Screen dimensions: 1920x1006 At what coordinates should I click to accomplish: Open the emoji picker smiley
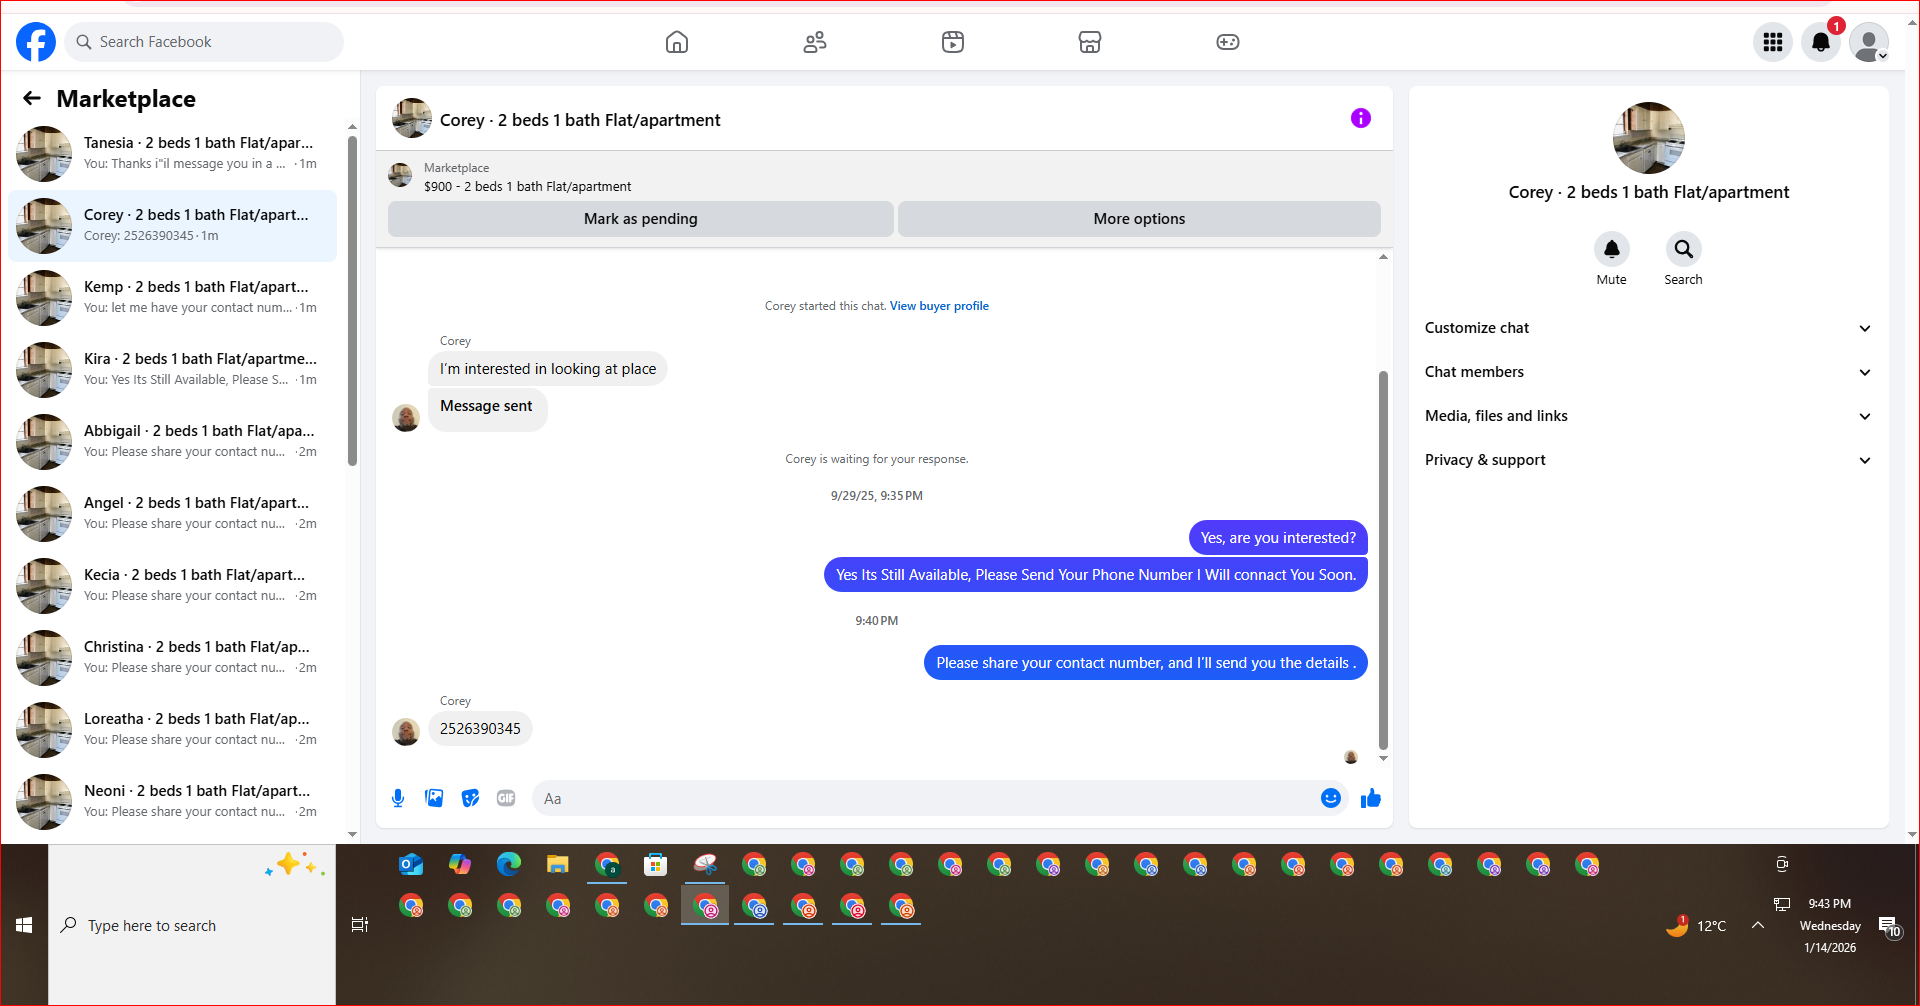click(x=1331, y=798)
